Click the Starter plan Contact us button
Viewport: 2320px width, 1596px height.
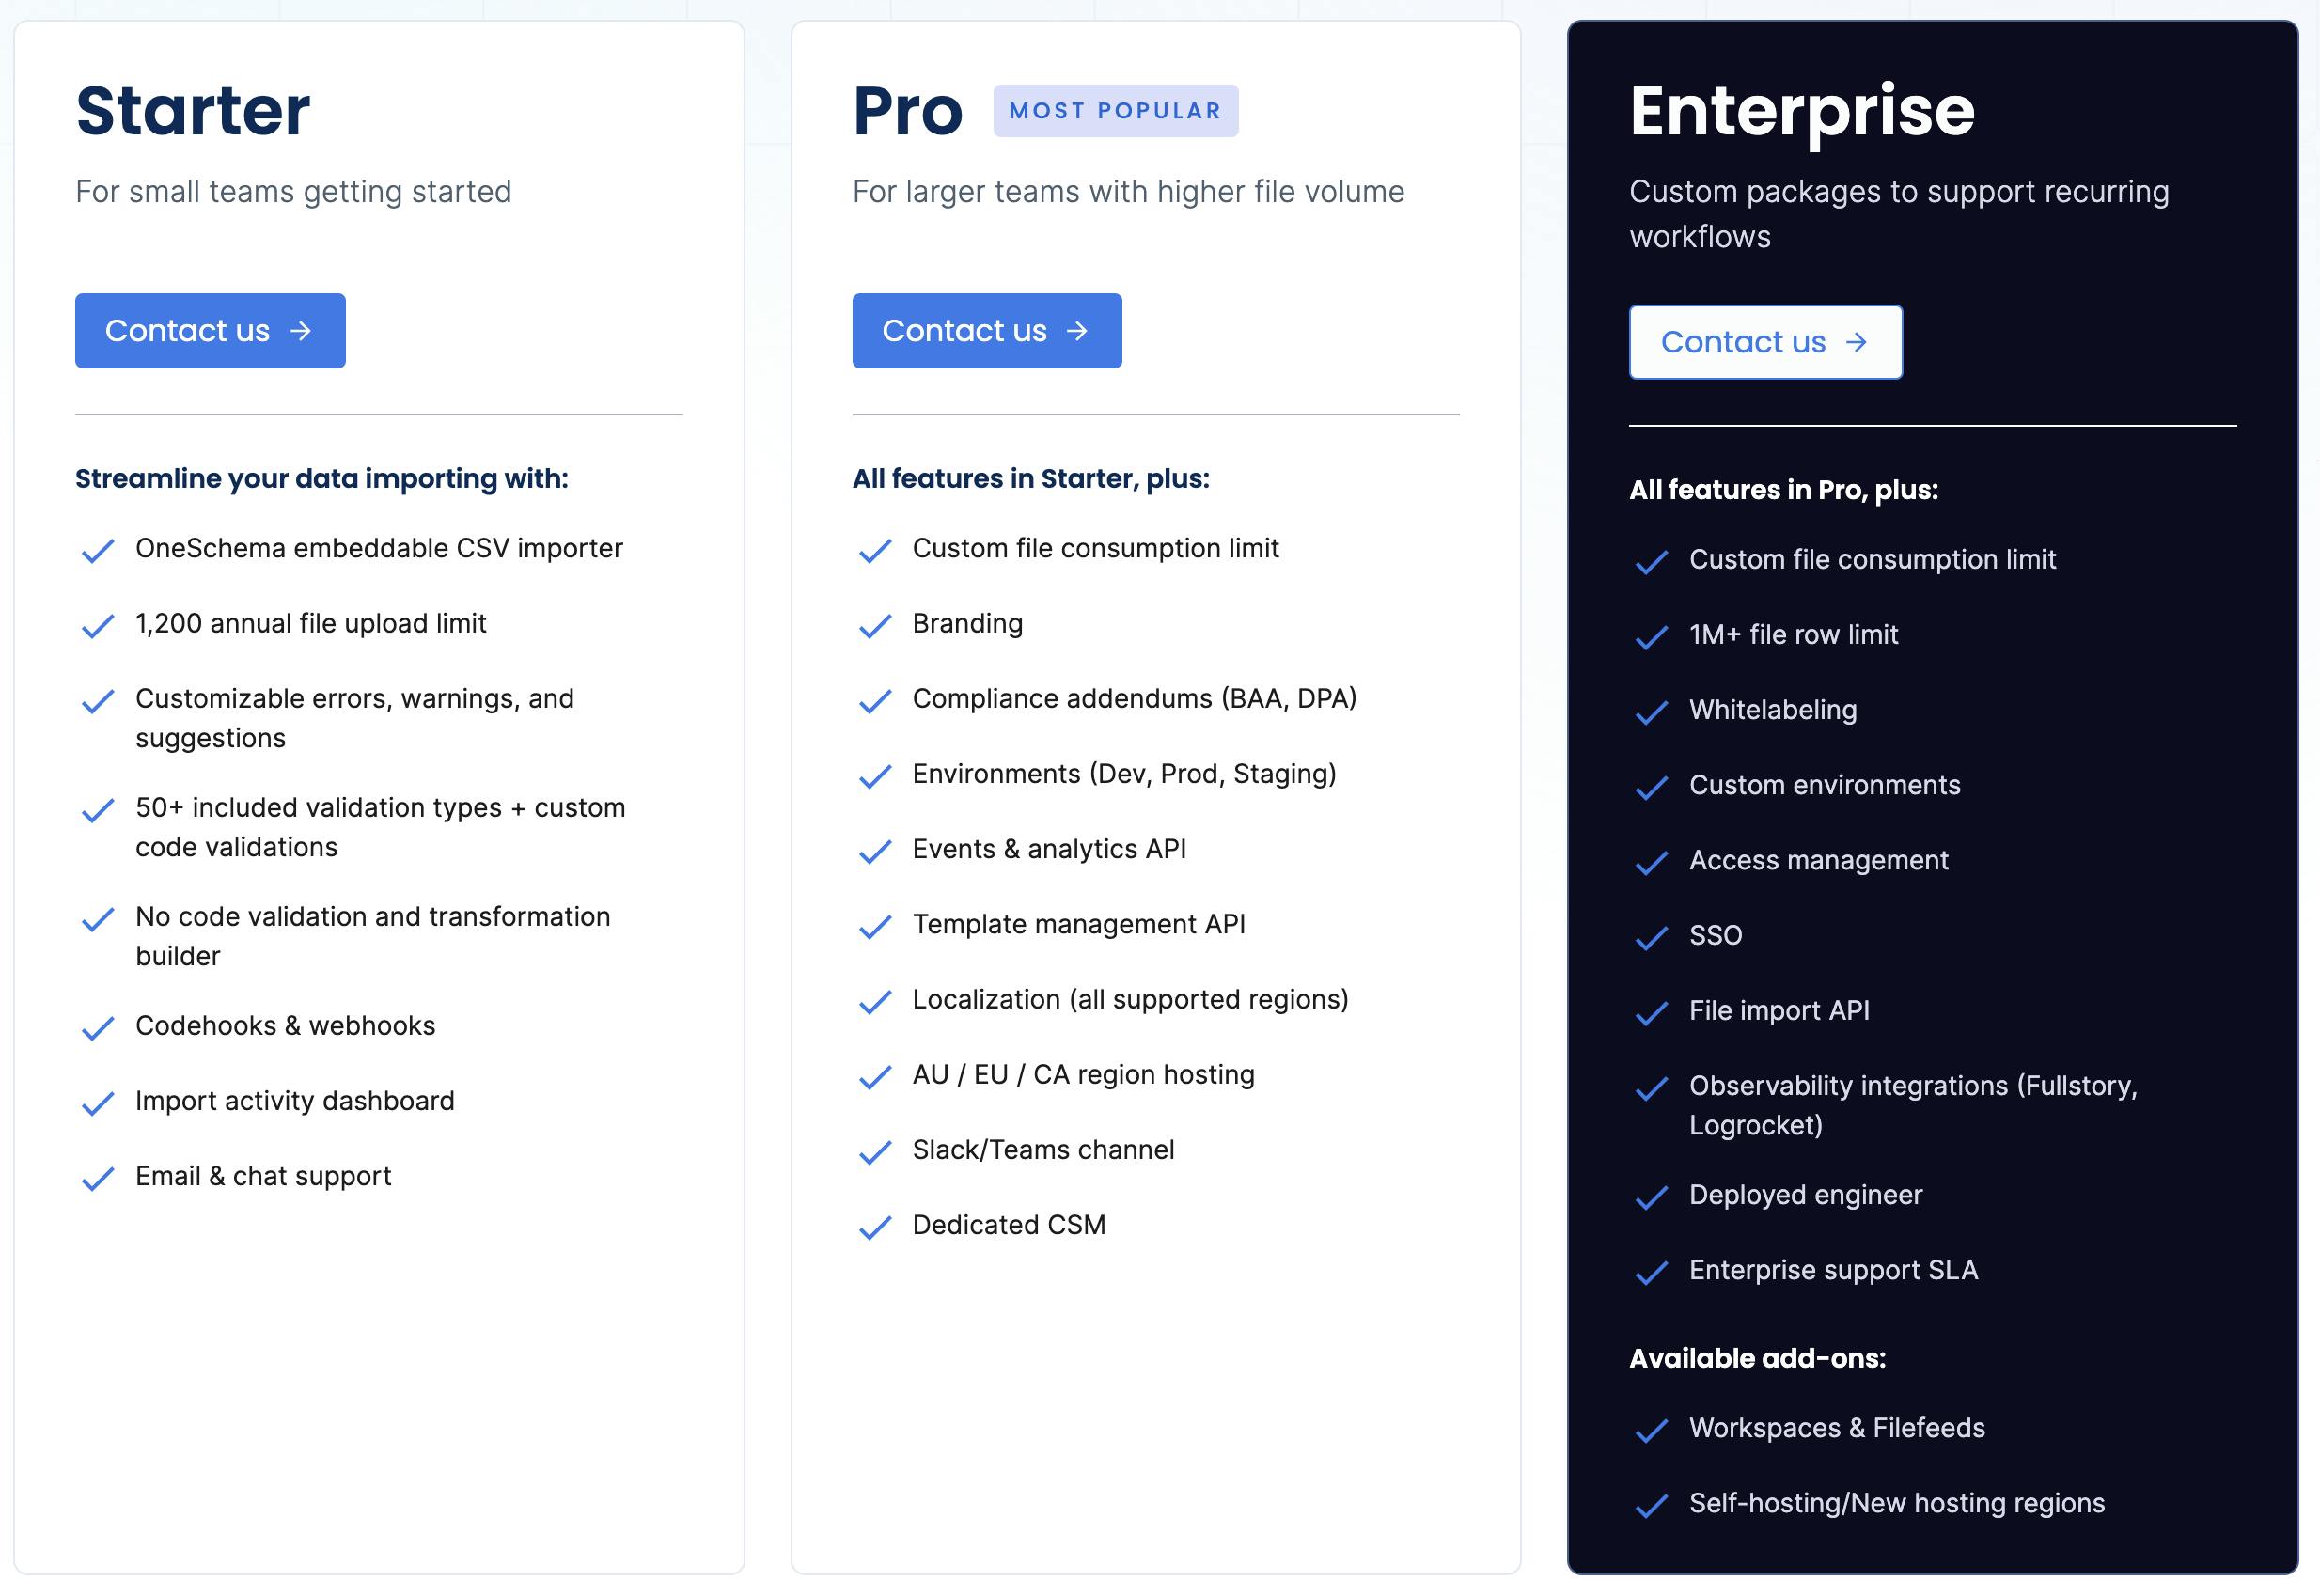coord(210,331)
